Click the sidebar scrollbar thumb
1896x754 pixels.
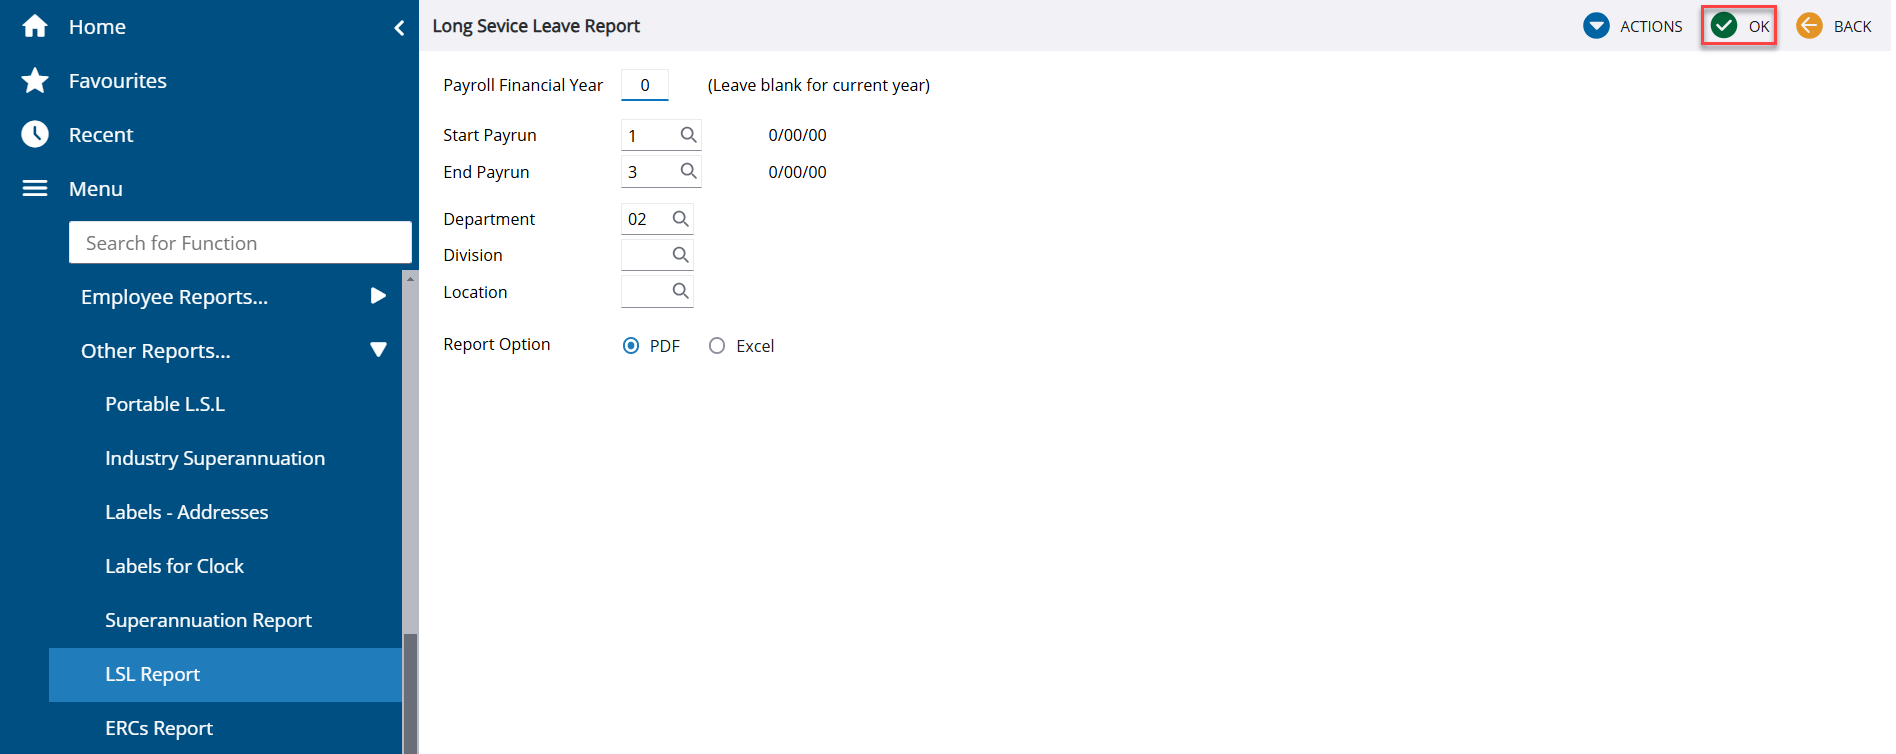[410, 693]
